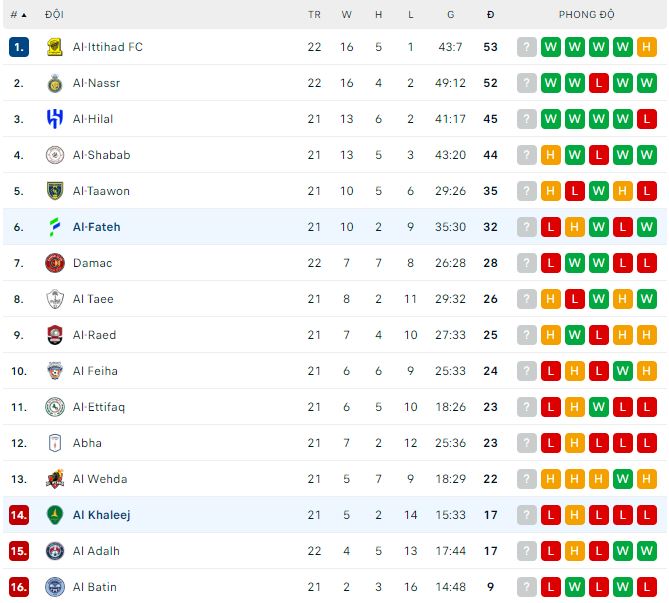Open the Al-Shabab team link

point(101,155)
